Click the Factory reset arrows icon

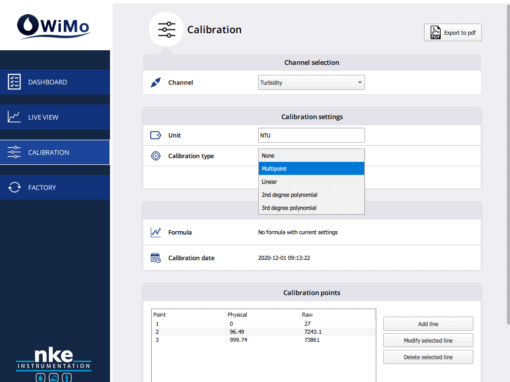pos(14,187)
